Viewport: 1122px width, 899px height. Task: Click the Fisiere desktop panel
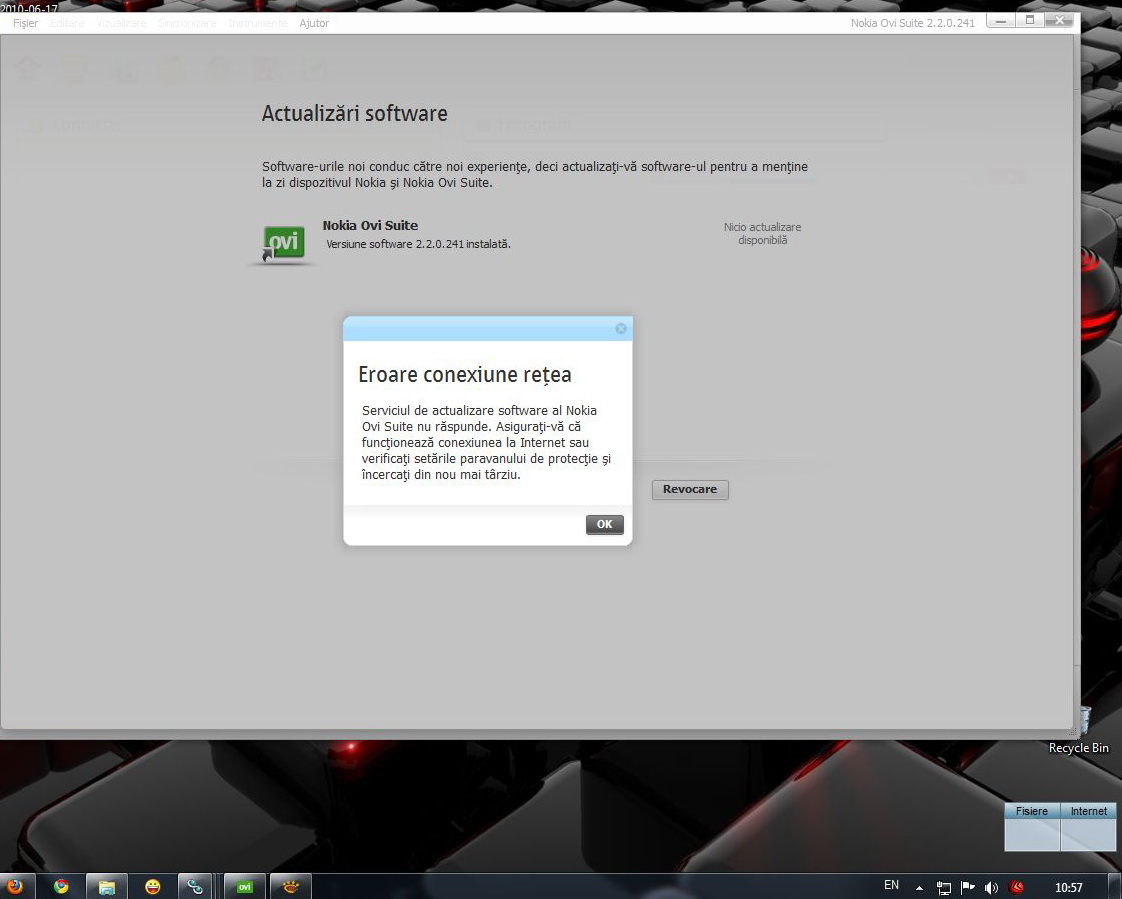(1032, 827)
